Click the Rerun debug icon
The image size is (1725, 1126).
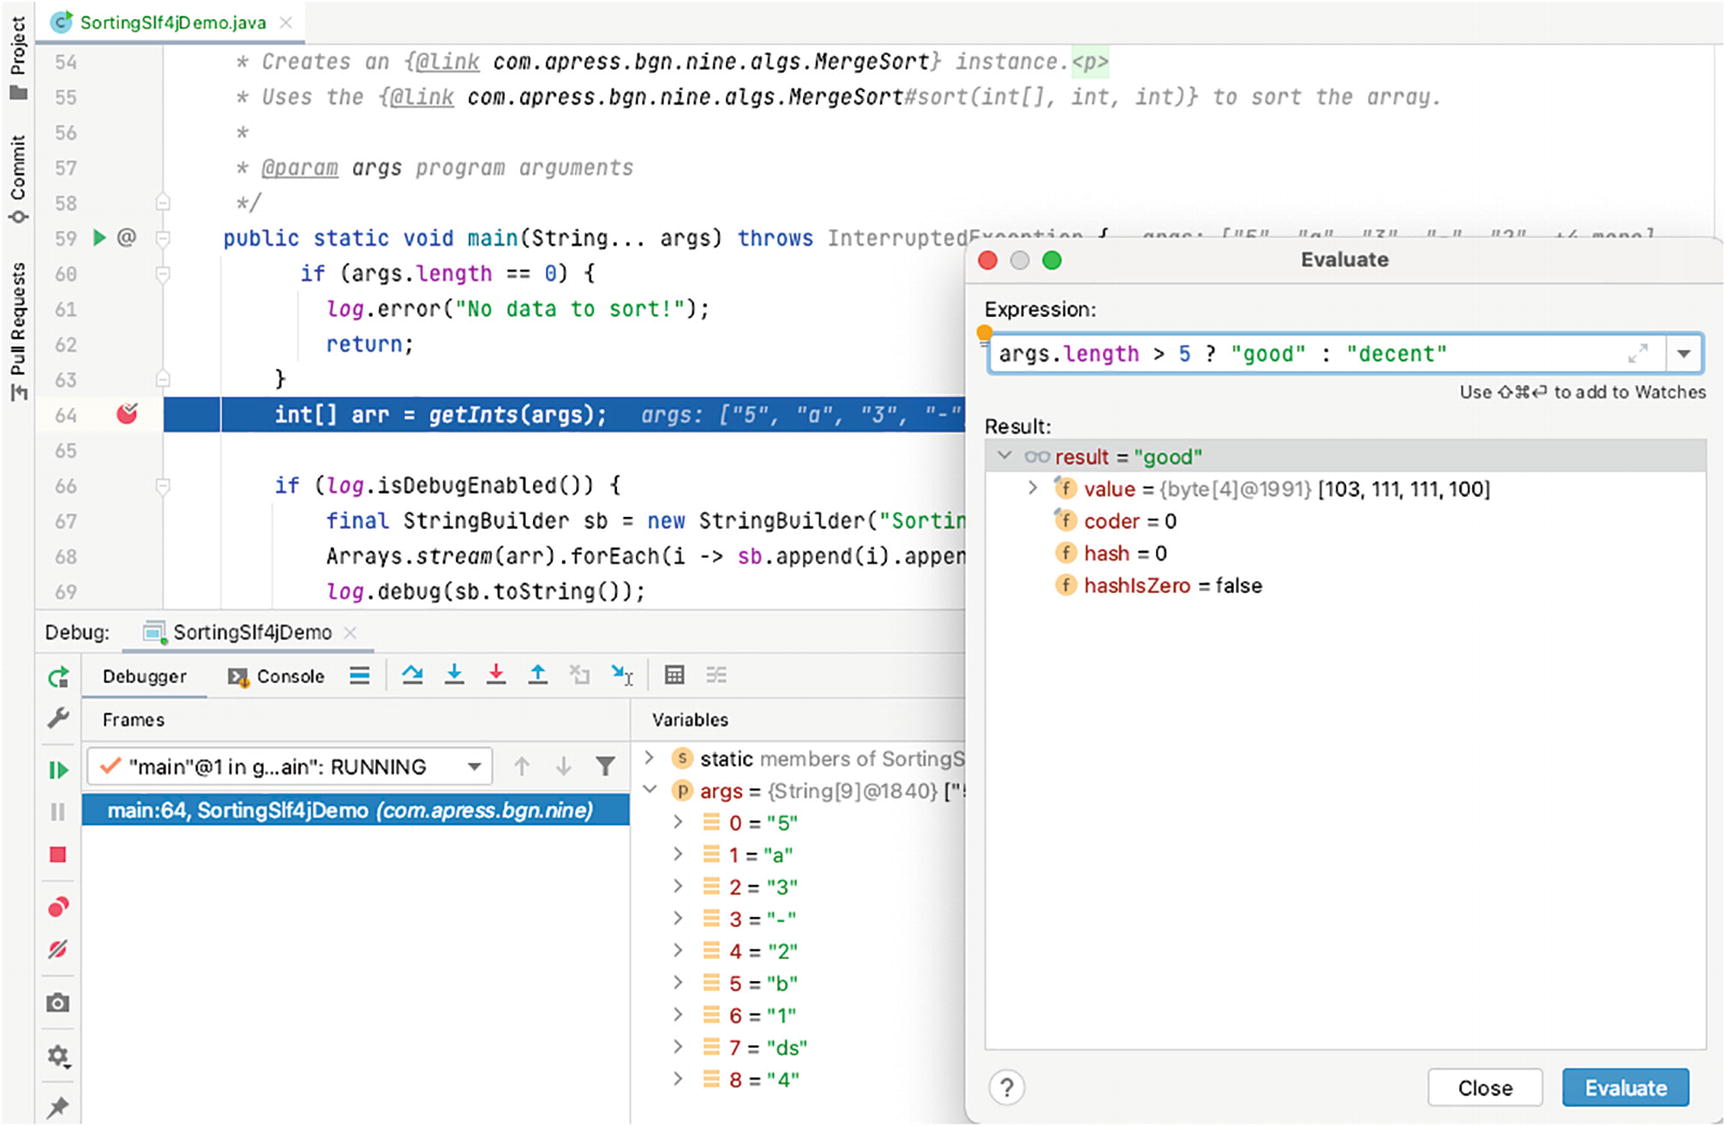(x=58, y=677)
